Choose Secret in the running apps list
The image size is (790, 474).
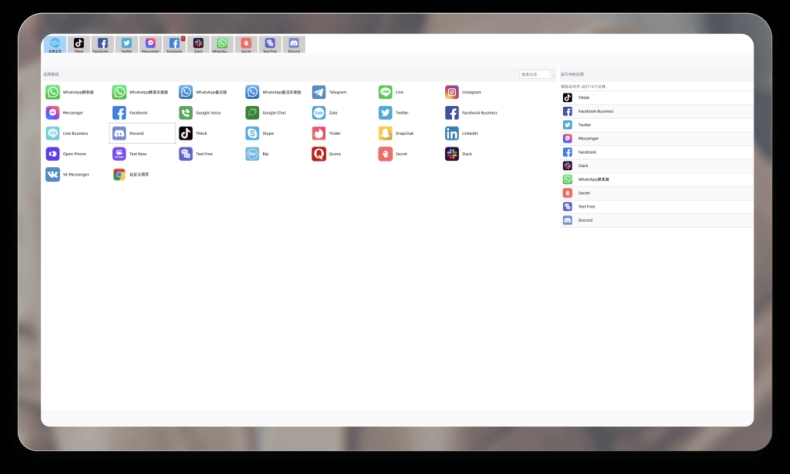tap(584, 193)
